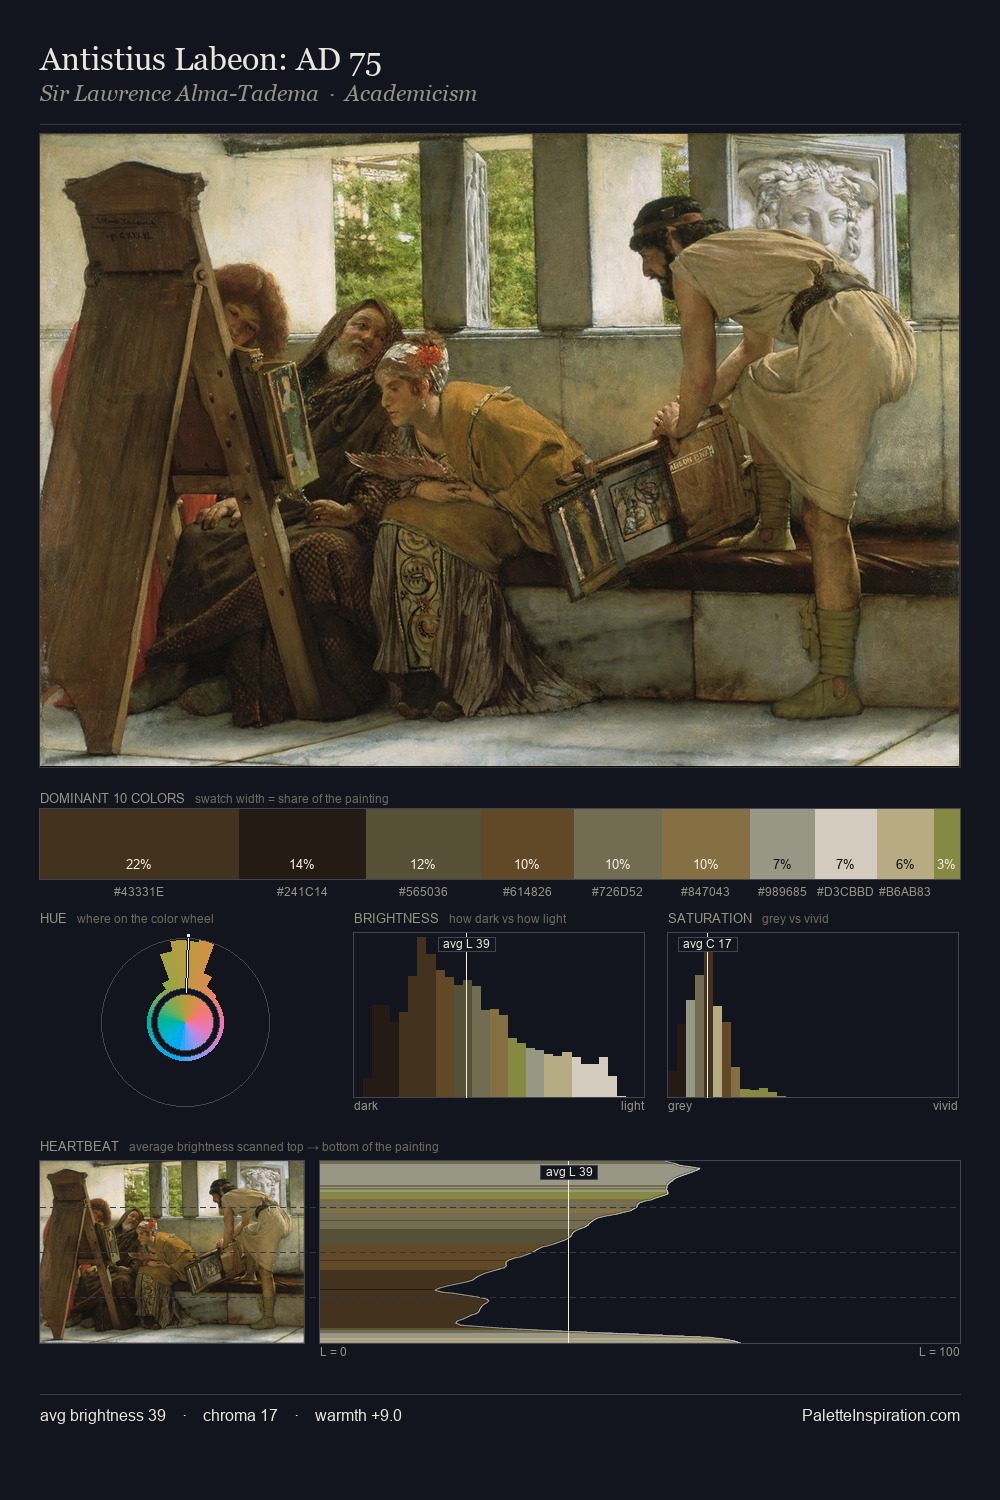Click the 'L = 0' axis label
Screen dimensions: 1000x1500
333,1352
